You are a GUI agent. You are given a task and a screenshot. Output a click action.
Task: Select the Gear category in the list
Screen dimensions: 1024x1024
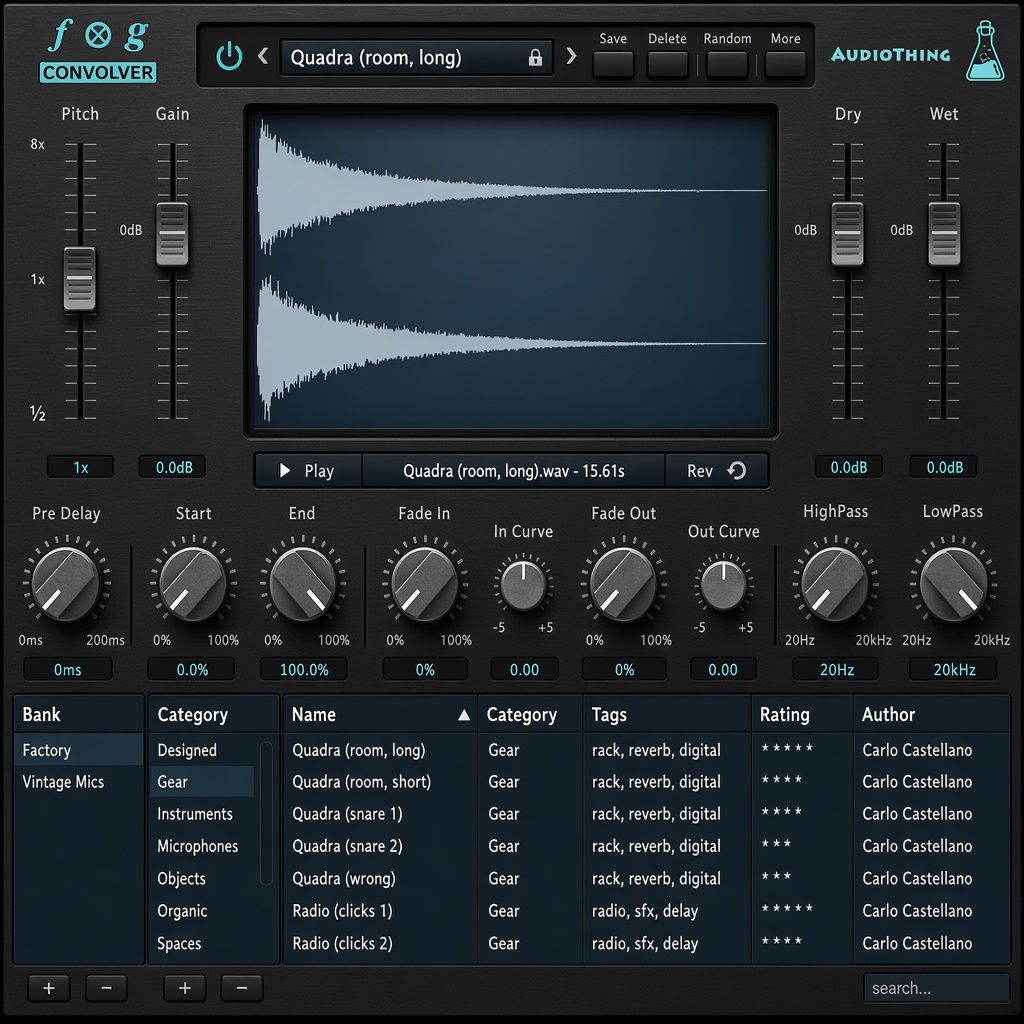point(202,782)
